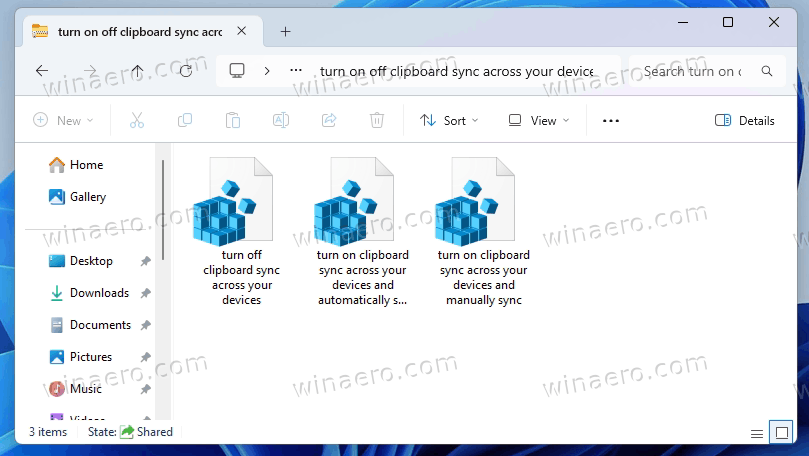
Task: Expand the address bar breadcrumb chevron
Action: click(x=267, y=71)
